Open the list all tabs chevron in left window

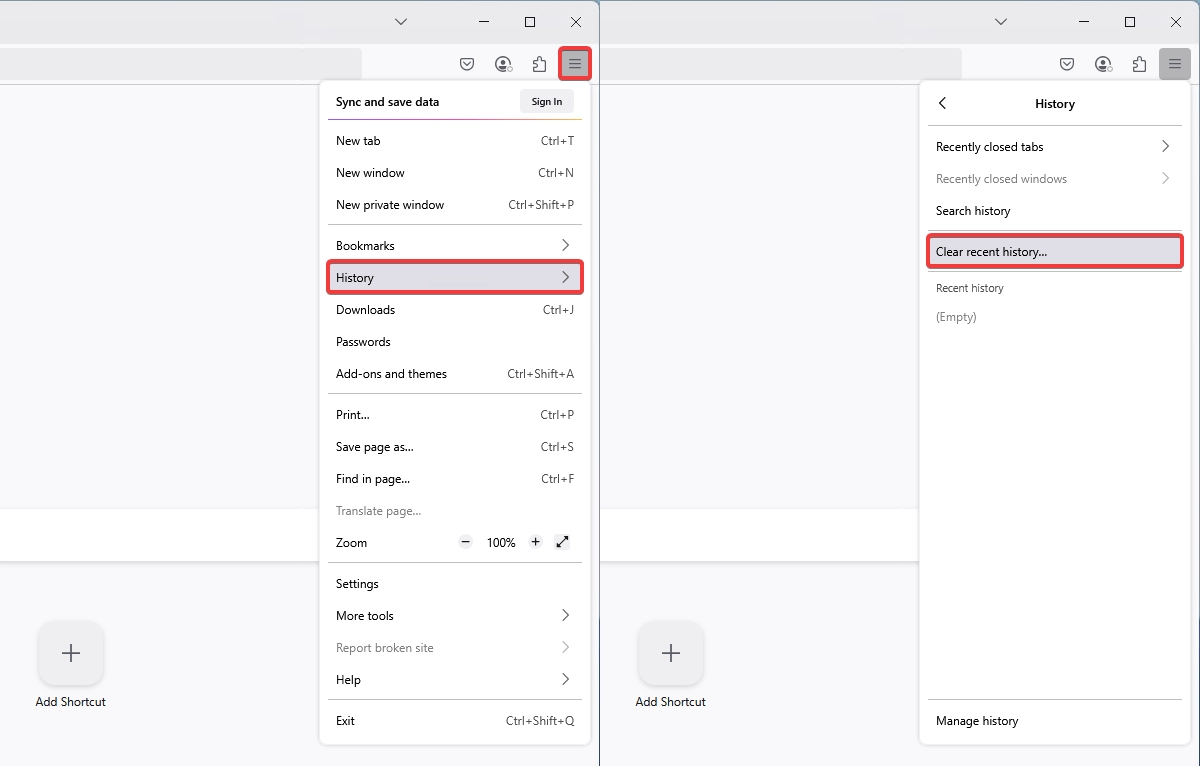[401, 22]
